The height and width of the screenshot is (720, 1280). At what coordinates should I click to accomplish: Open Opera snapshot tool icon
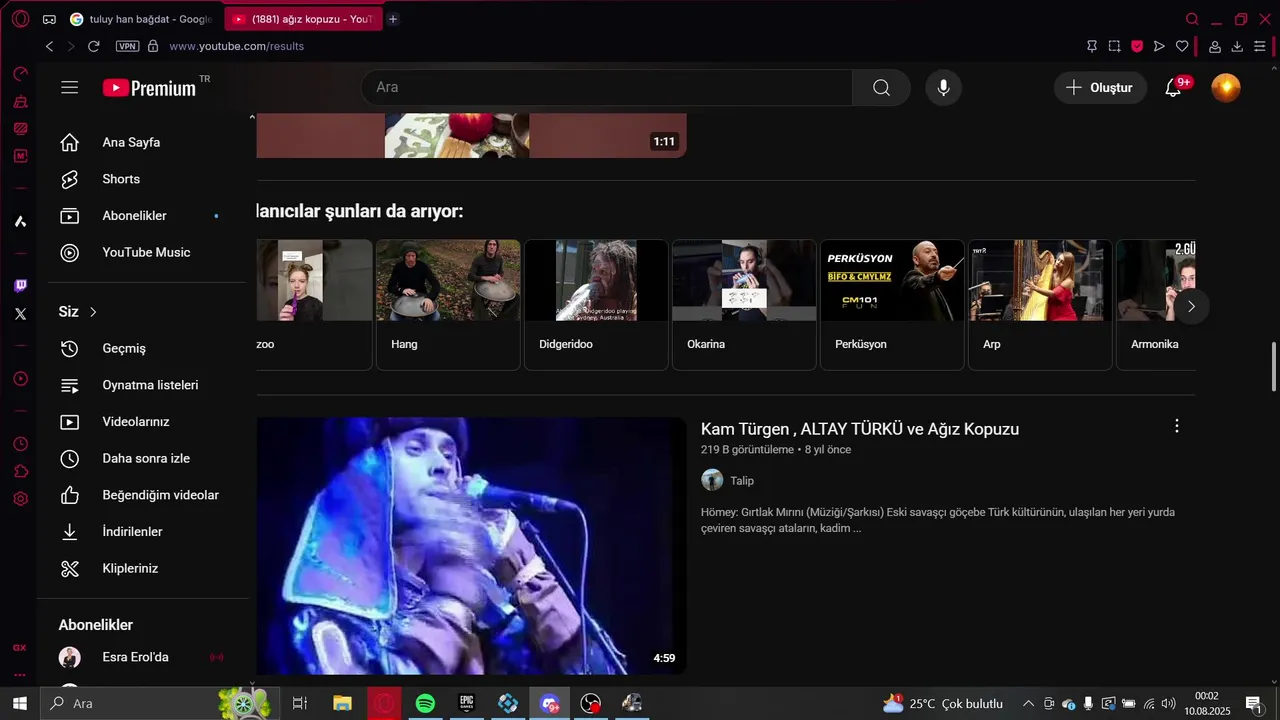pyautogui.click(x=1115, y=46)
